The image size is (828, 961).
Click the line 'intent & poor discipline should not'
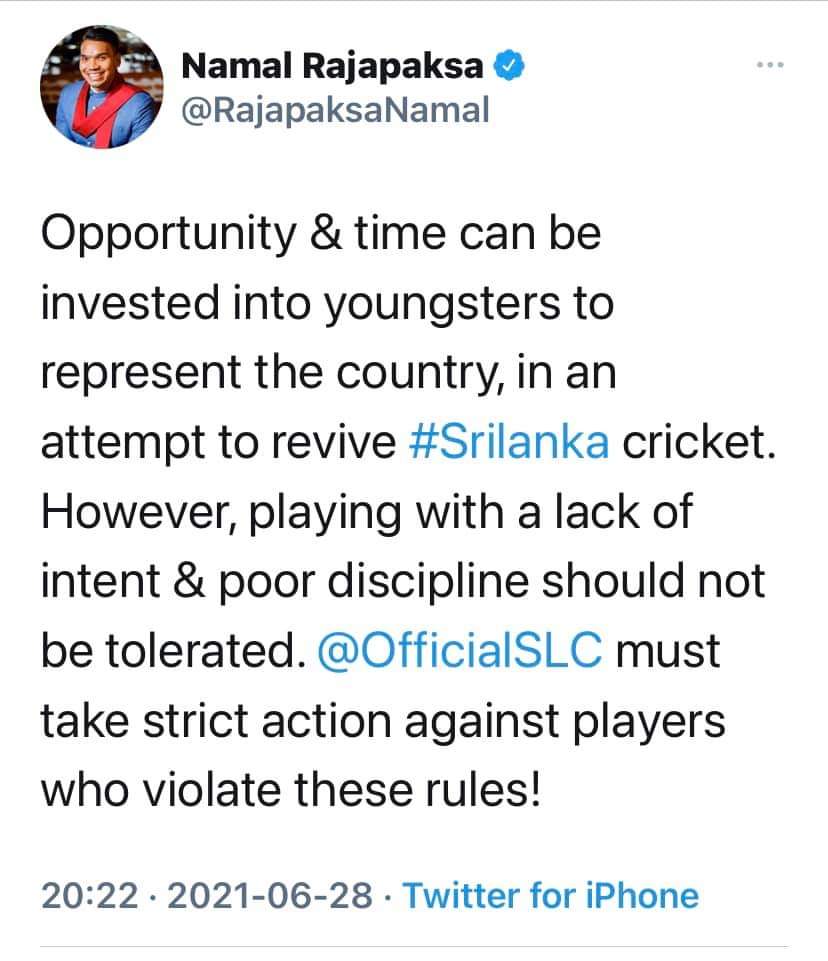coord(403,582)
